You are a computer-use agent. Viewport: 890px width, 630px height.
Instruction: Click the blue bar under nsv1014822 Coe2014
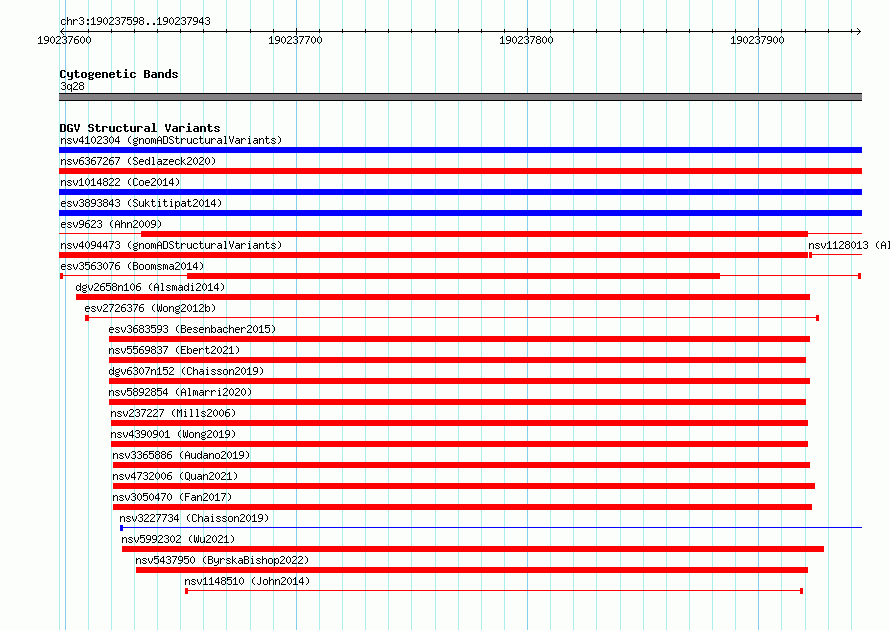coord(460,192)
